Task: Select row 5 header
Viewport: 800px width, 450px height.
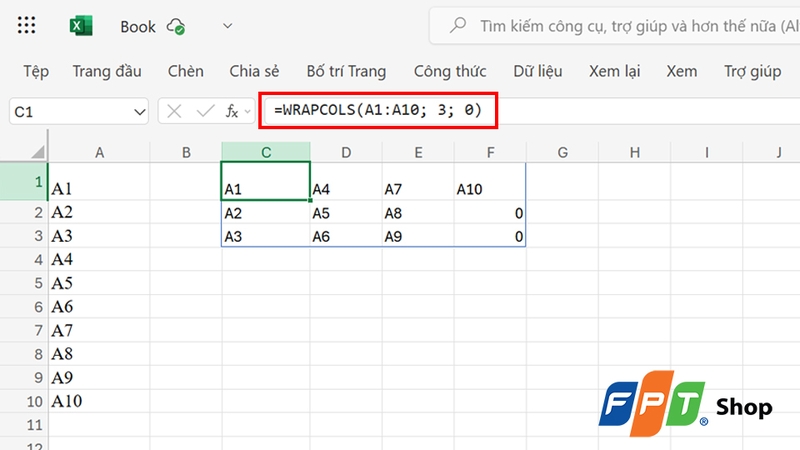Action: pos(24,283)
